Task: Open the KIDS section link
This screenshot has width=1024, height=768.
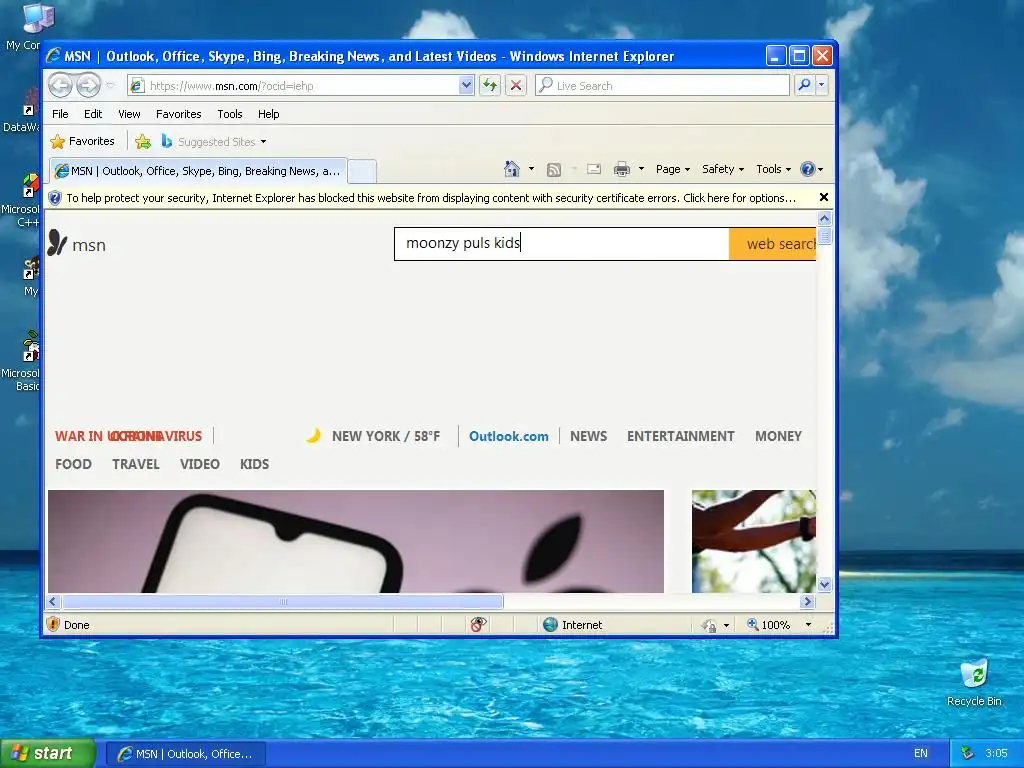Action: tap(254, 464)
